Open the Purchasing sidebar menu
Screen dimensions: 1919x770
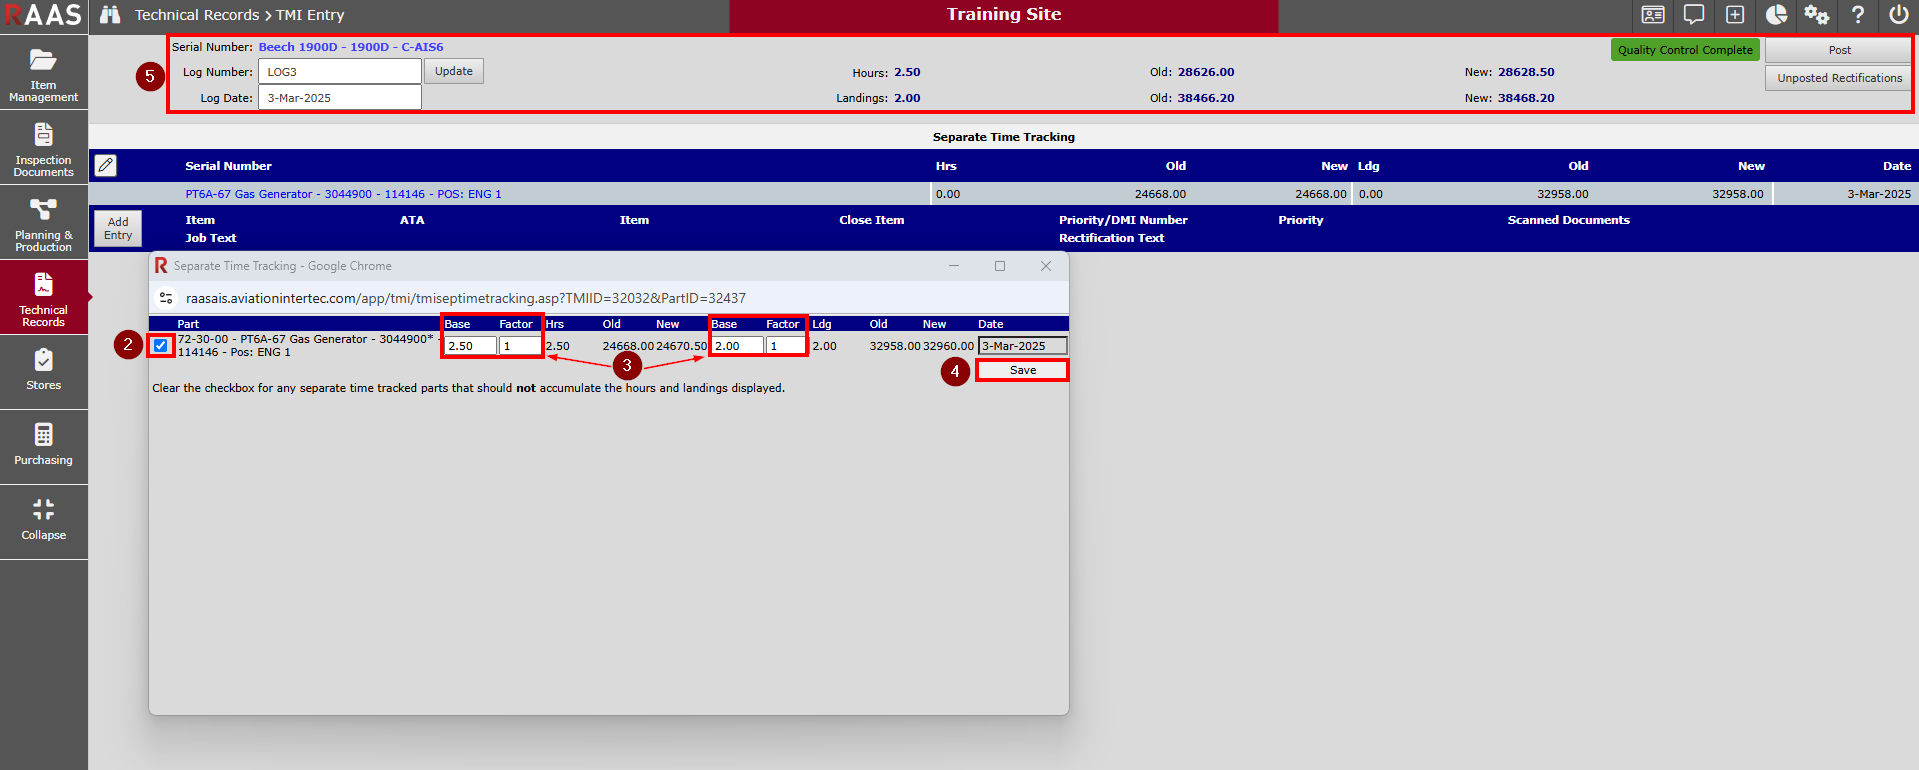click(x=43, y=445)
